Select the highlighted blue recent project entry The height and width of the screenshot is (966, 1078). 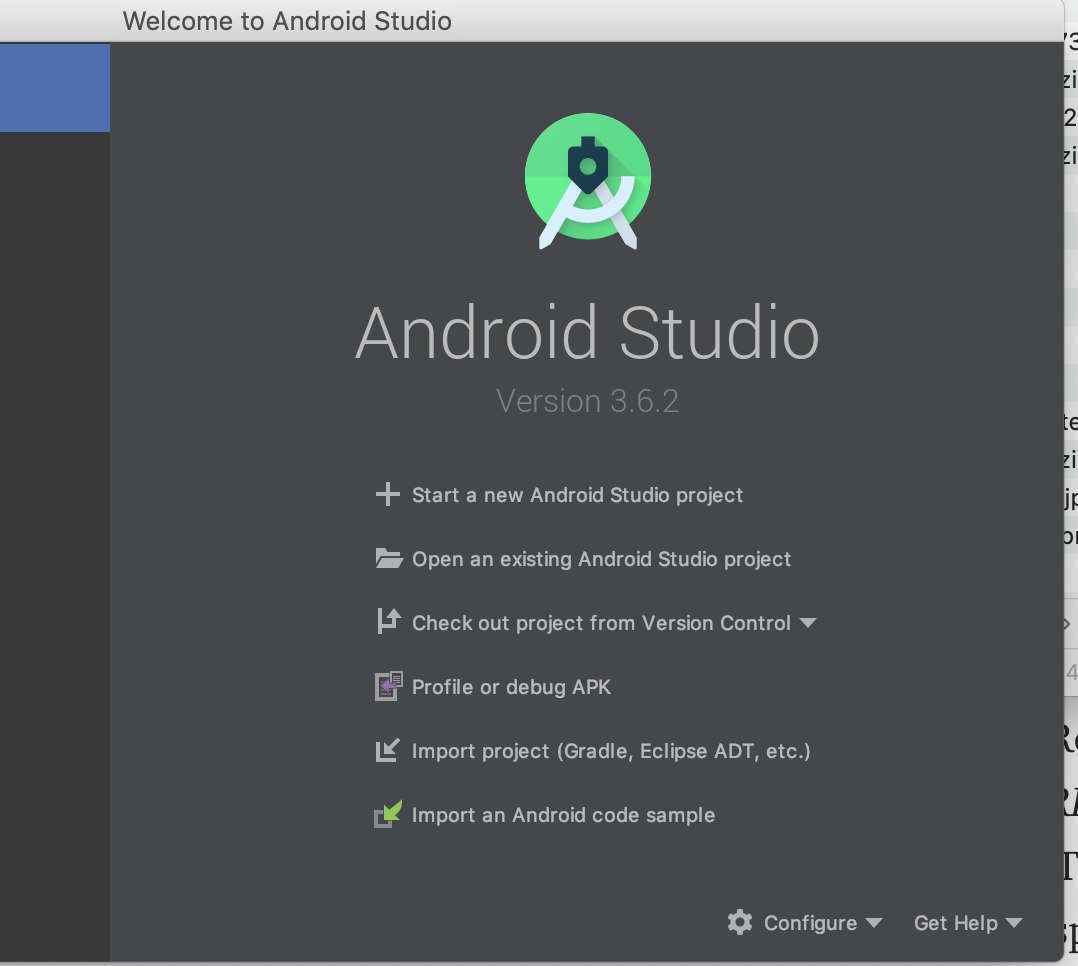pyautogui.click(x=55, y=87)
